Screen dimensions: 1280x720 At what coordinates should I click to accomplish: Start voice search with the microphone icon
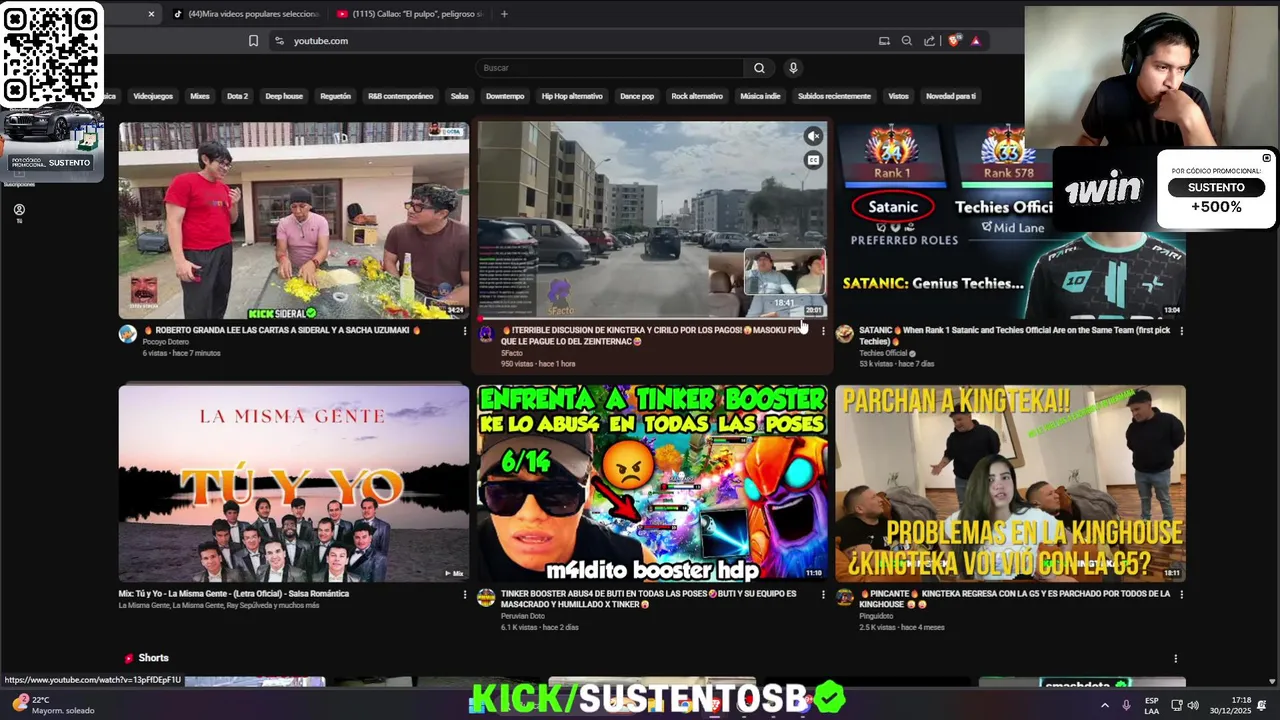[793, 68]
